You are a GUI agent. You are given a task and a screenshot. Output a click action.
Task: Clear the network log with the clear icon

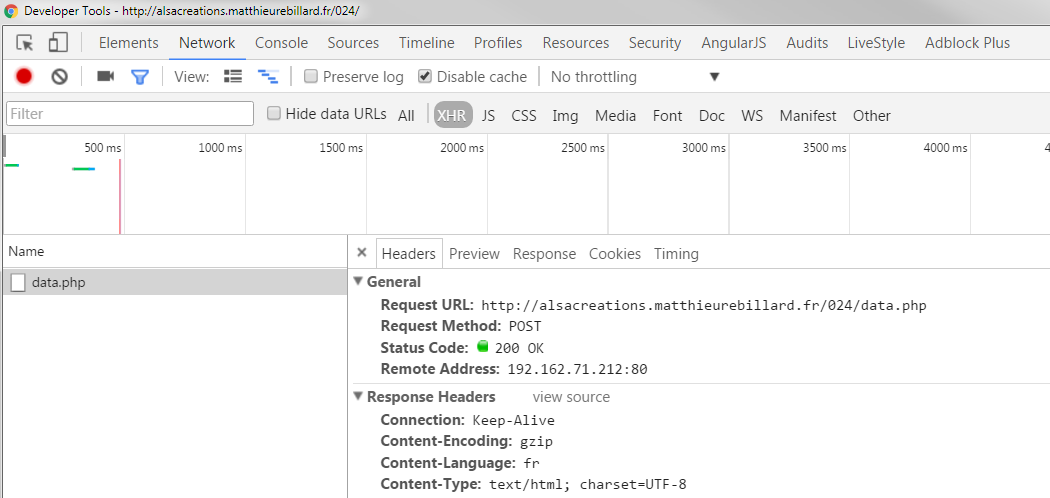pos(60,77)
